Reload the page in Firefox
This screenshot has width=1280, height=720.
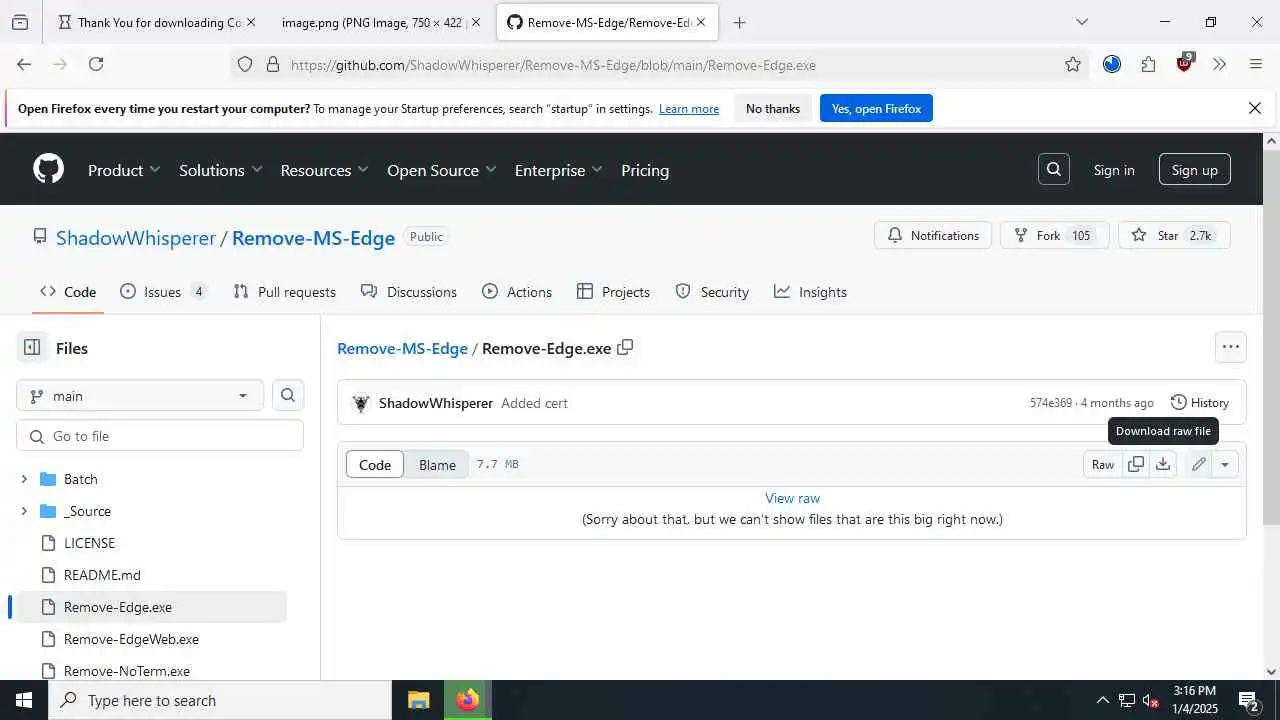[x=96, y=64]
